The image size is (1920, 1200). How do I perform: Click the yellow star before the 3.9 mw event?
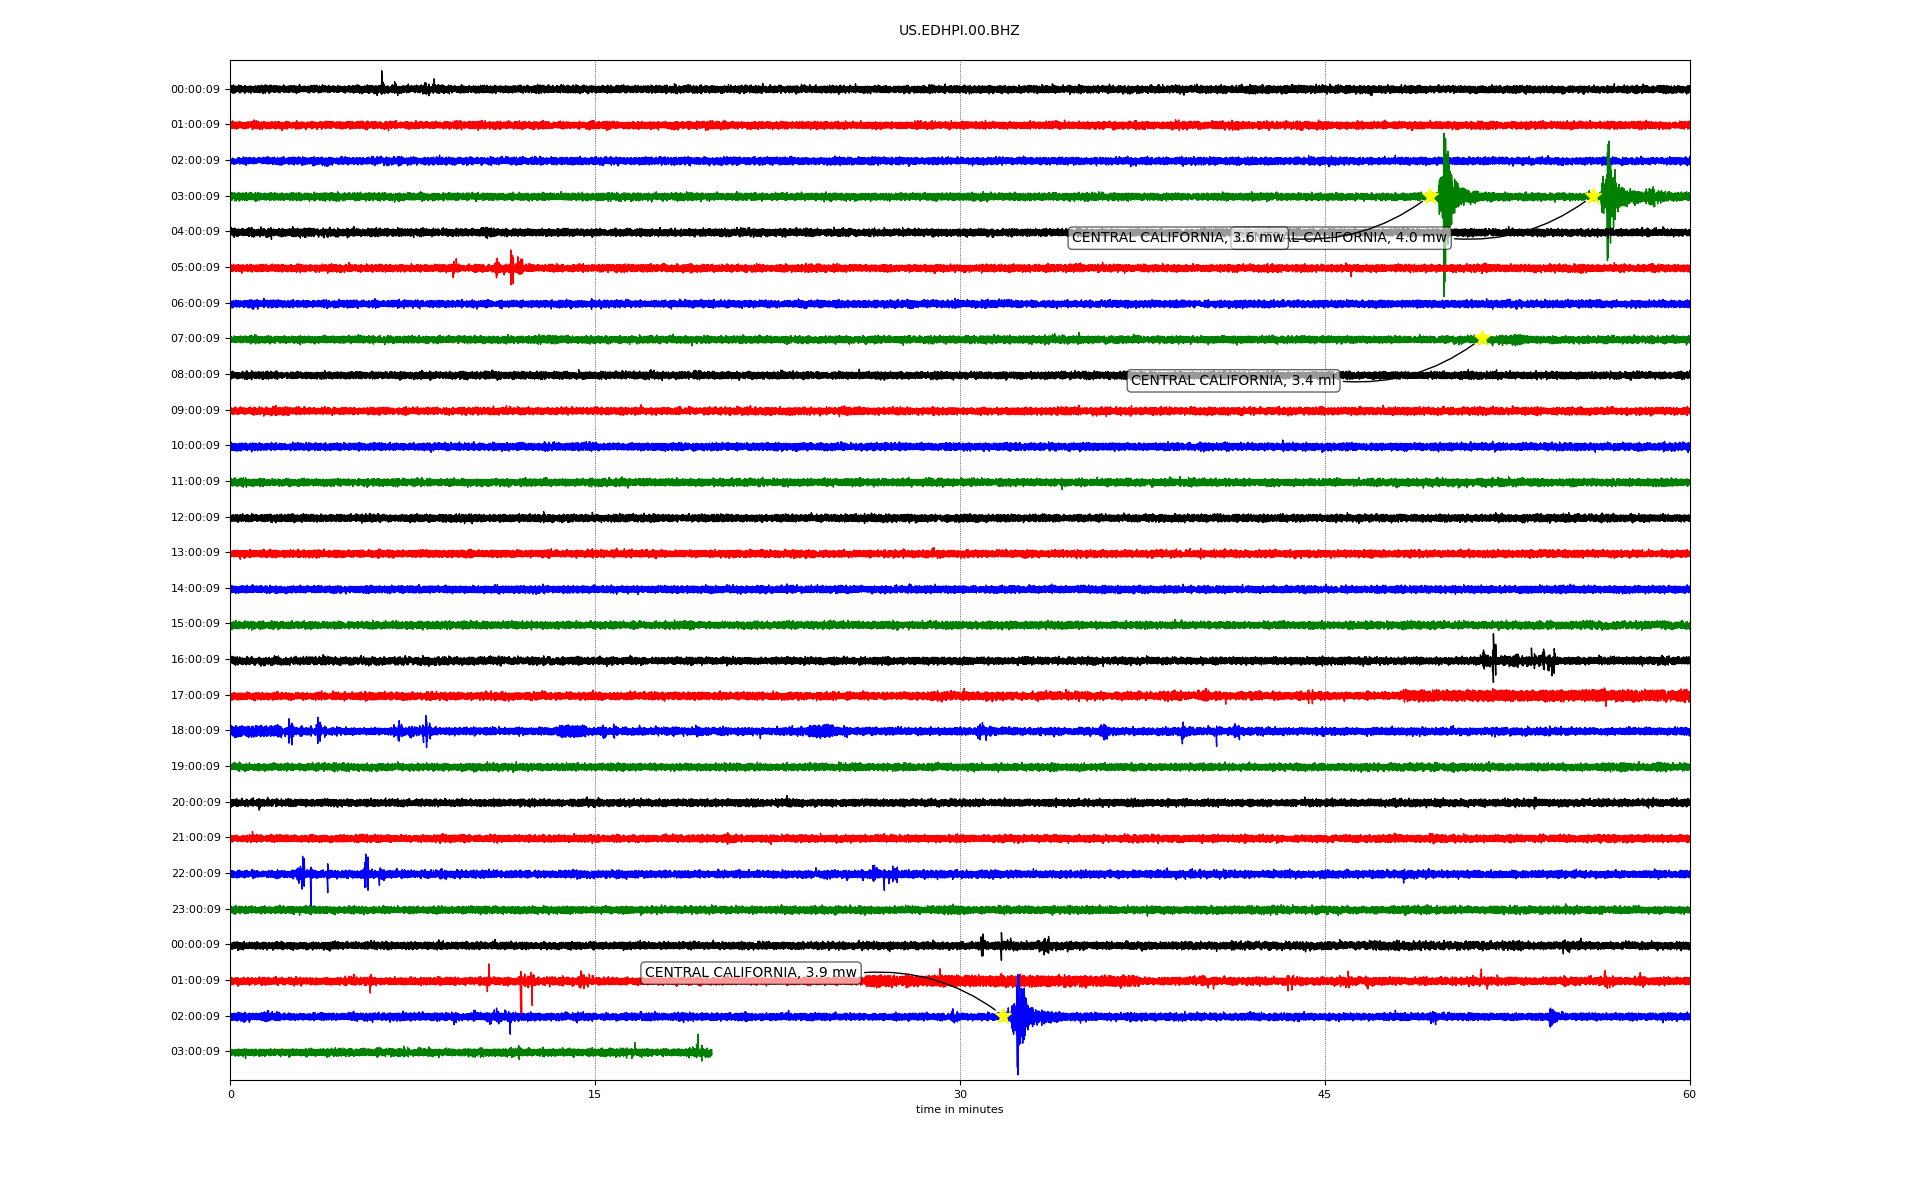point(1003,1016)
